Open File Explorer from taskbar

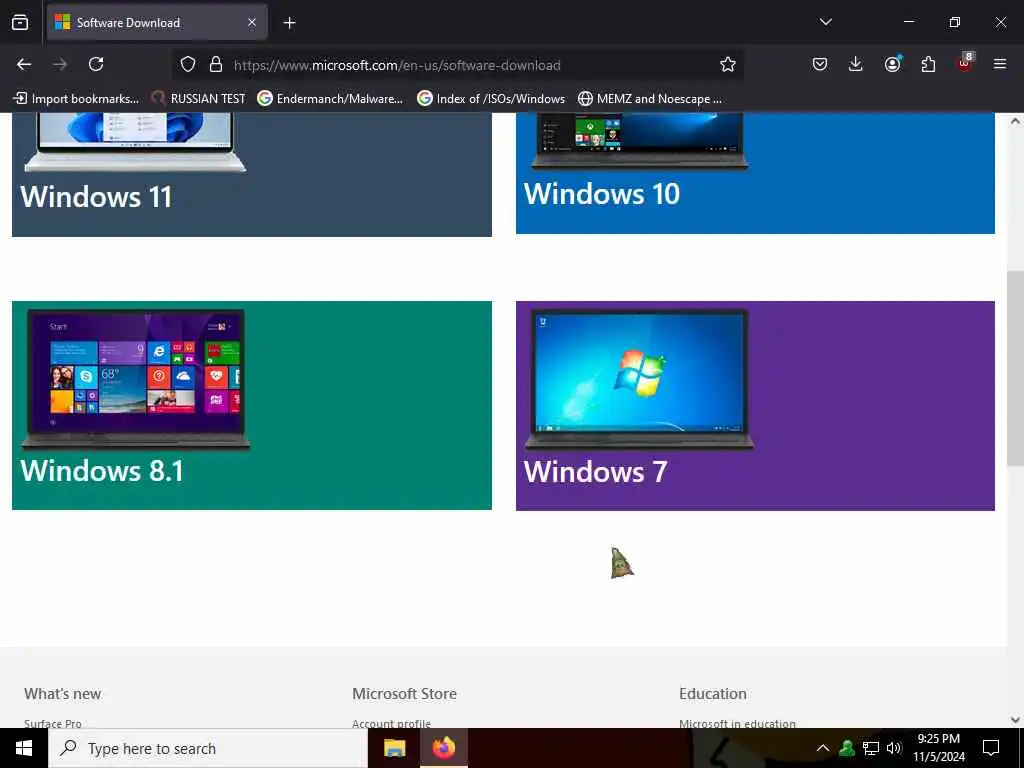pos(394,748)
